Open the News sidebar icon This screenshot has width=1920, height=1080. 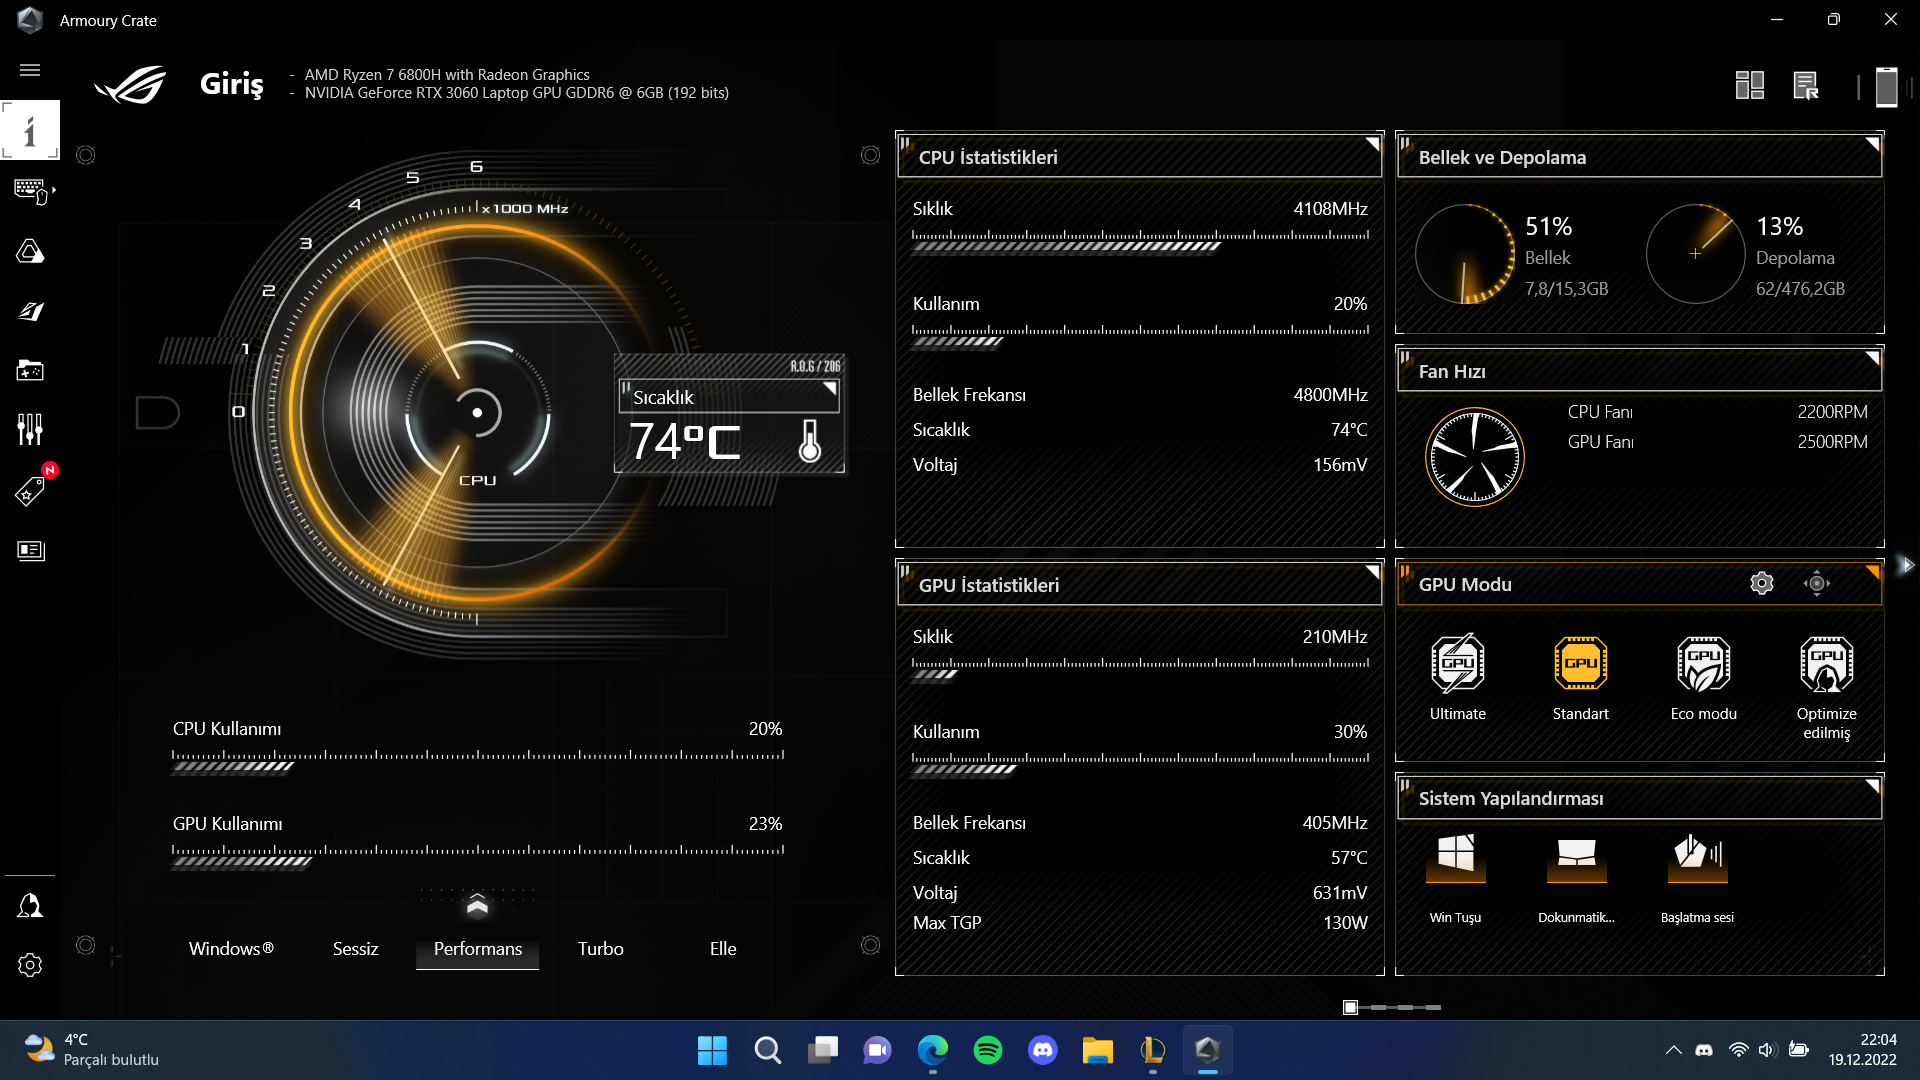30,551
